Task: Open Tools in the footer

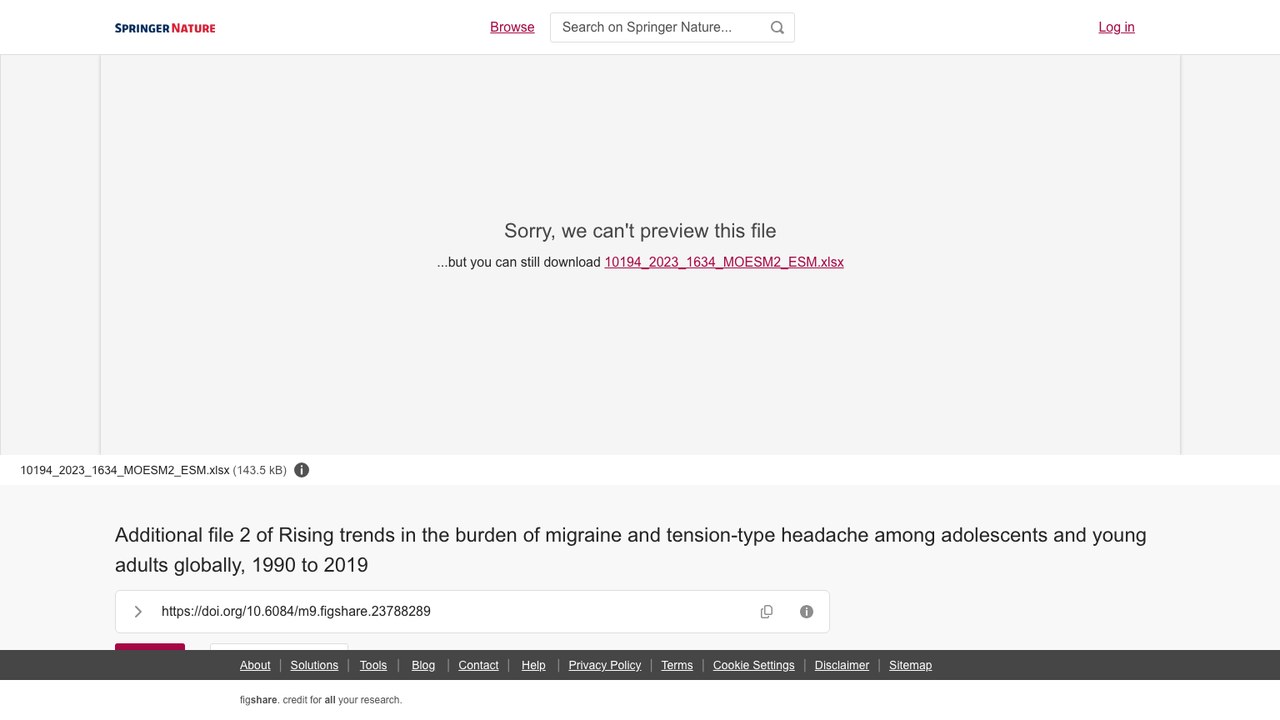Action: tap(373, 665)
